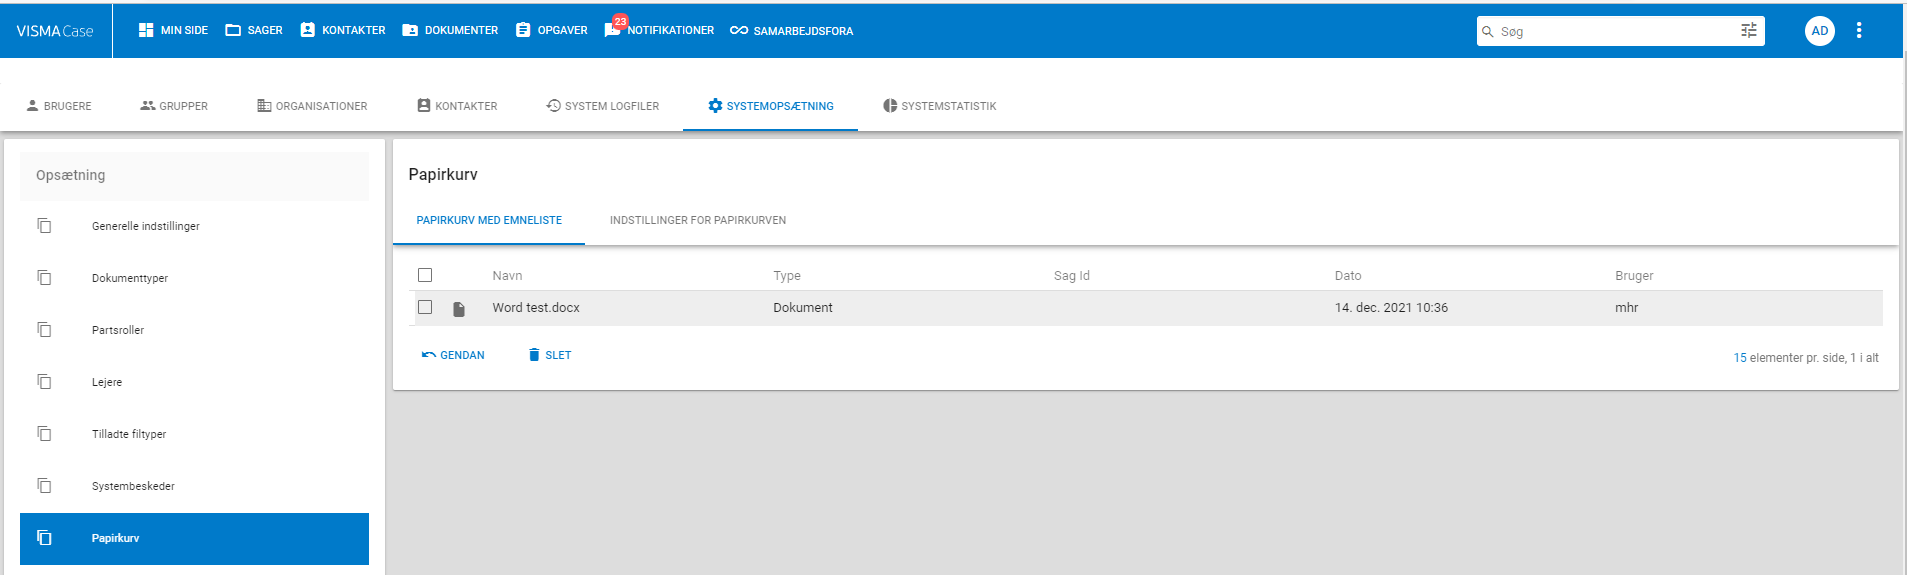Click the Gendan restore button
The width and height of the screenshot is (1907, 575).
[x=453, y=355]
